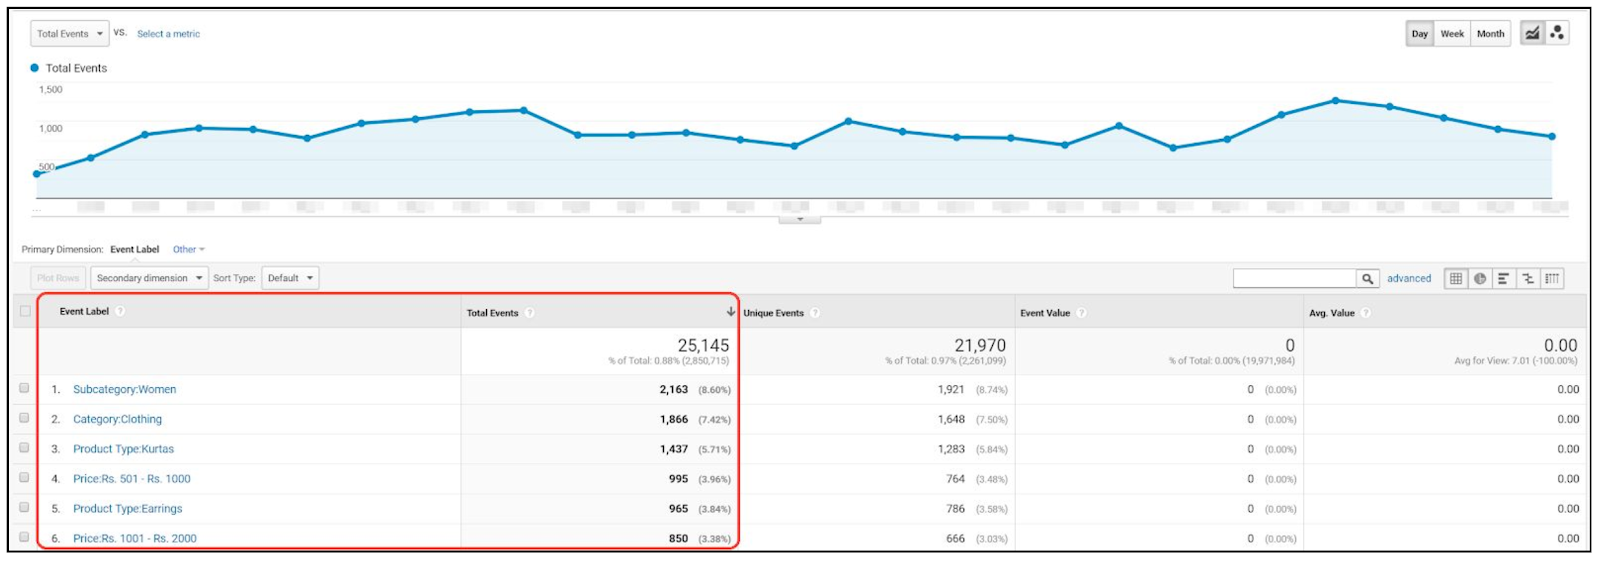Click the 25,145 total events value
1600x562 pixels.
click(703, 345)
